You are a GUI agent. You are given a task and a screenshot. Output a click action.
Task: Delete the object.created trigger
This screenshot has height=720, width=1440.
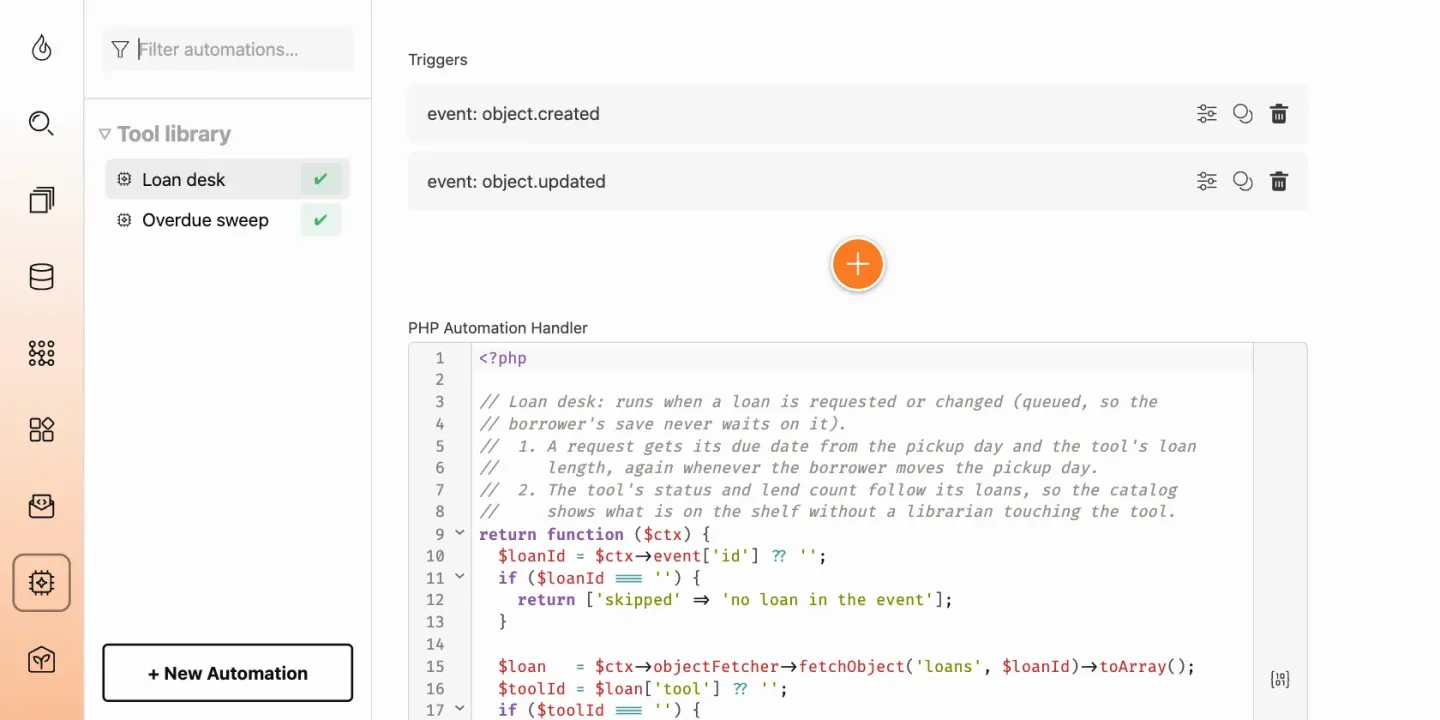(x=1279, y=114)
